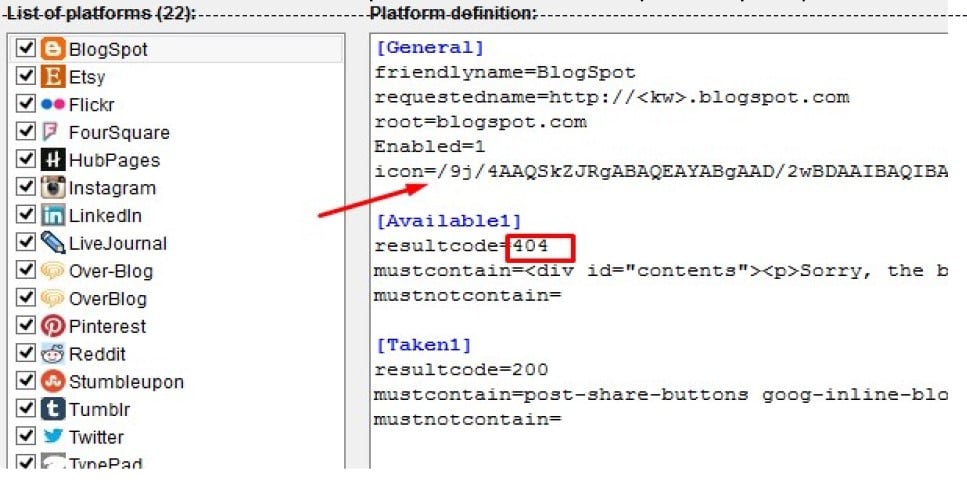The image size is (967, 504).
Task: Select Flickr in the platform list
Action: [91, 105]
